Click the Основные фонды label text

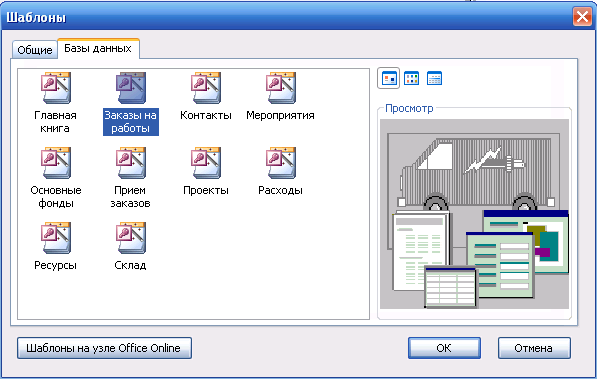56,197
